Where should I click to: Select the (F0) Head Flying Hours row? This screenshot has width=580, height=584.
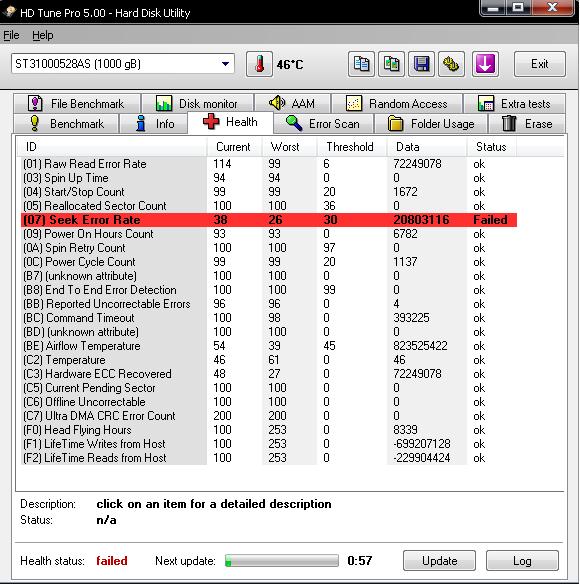click(x=269, y=430)
